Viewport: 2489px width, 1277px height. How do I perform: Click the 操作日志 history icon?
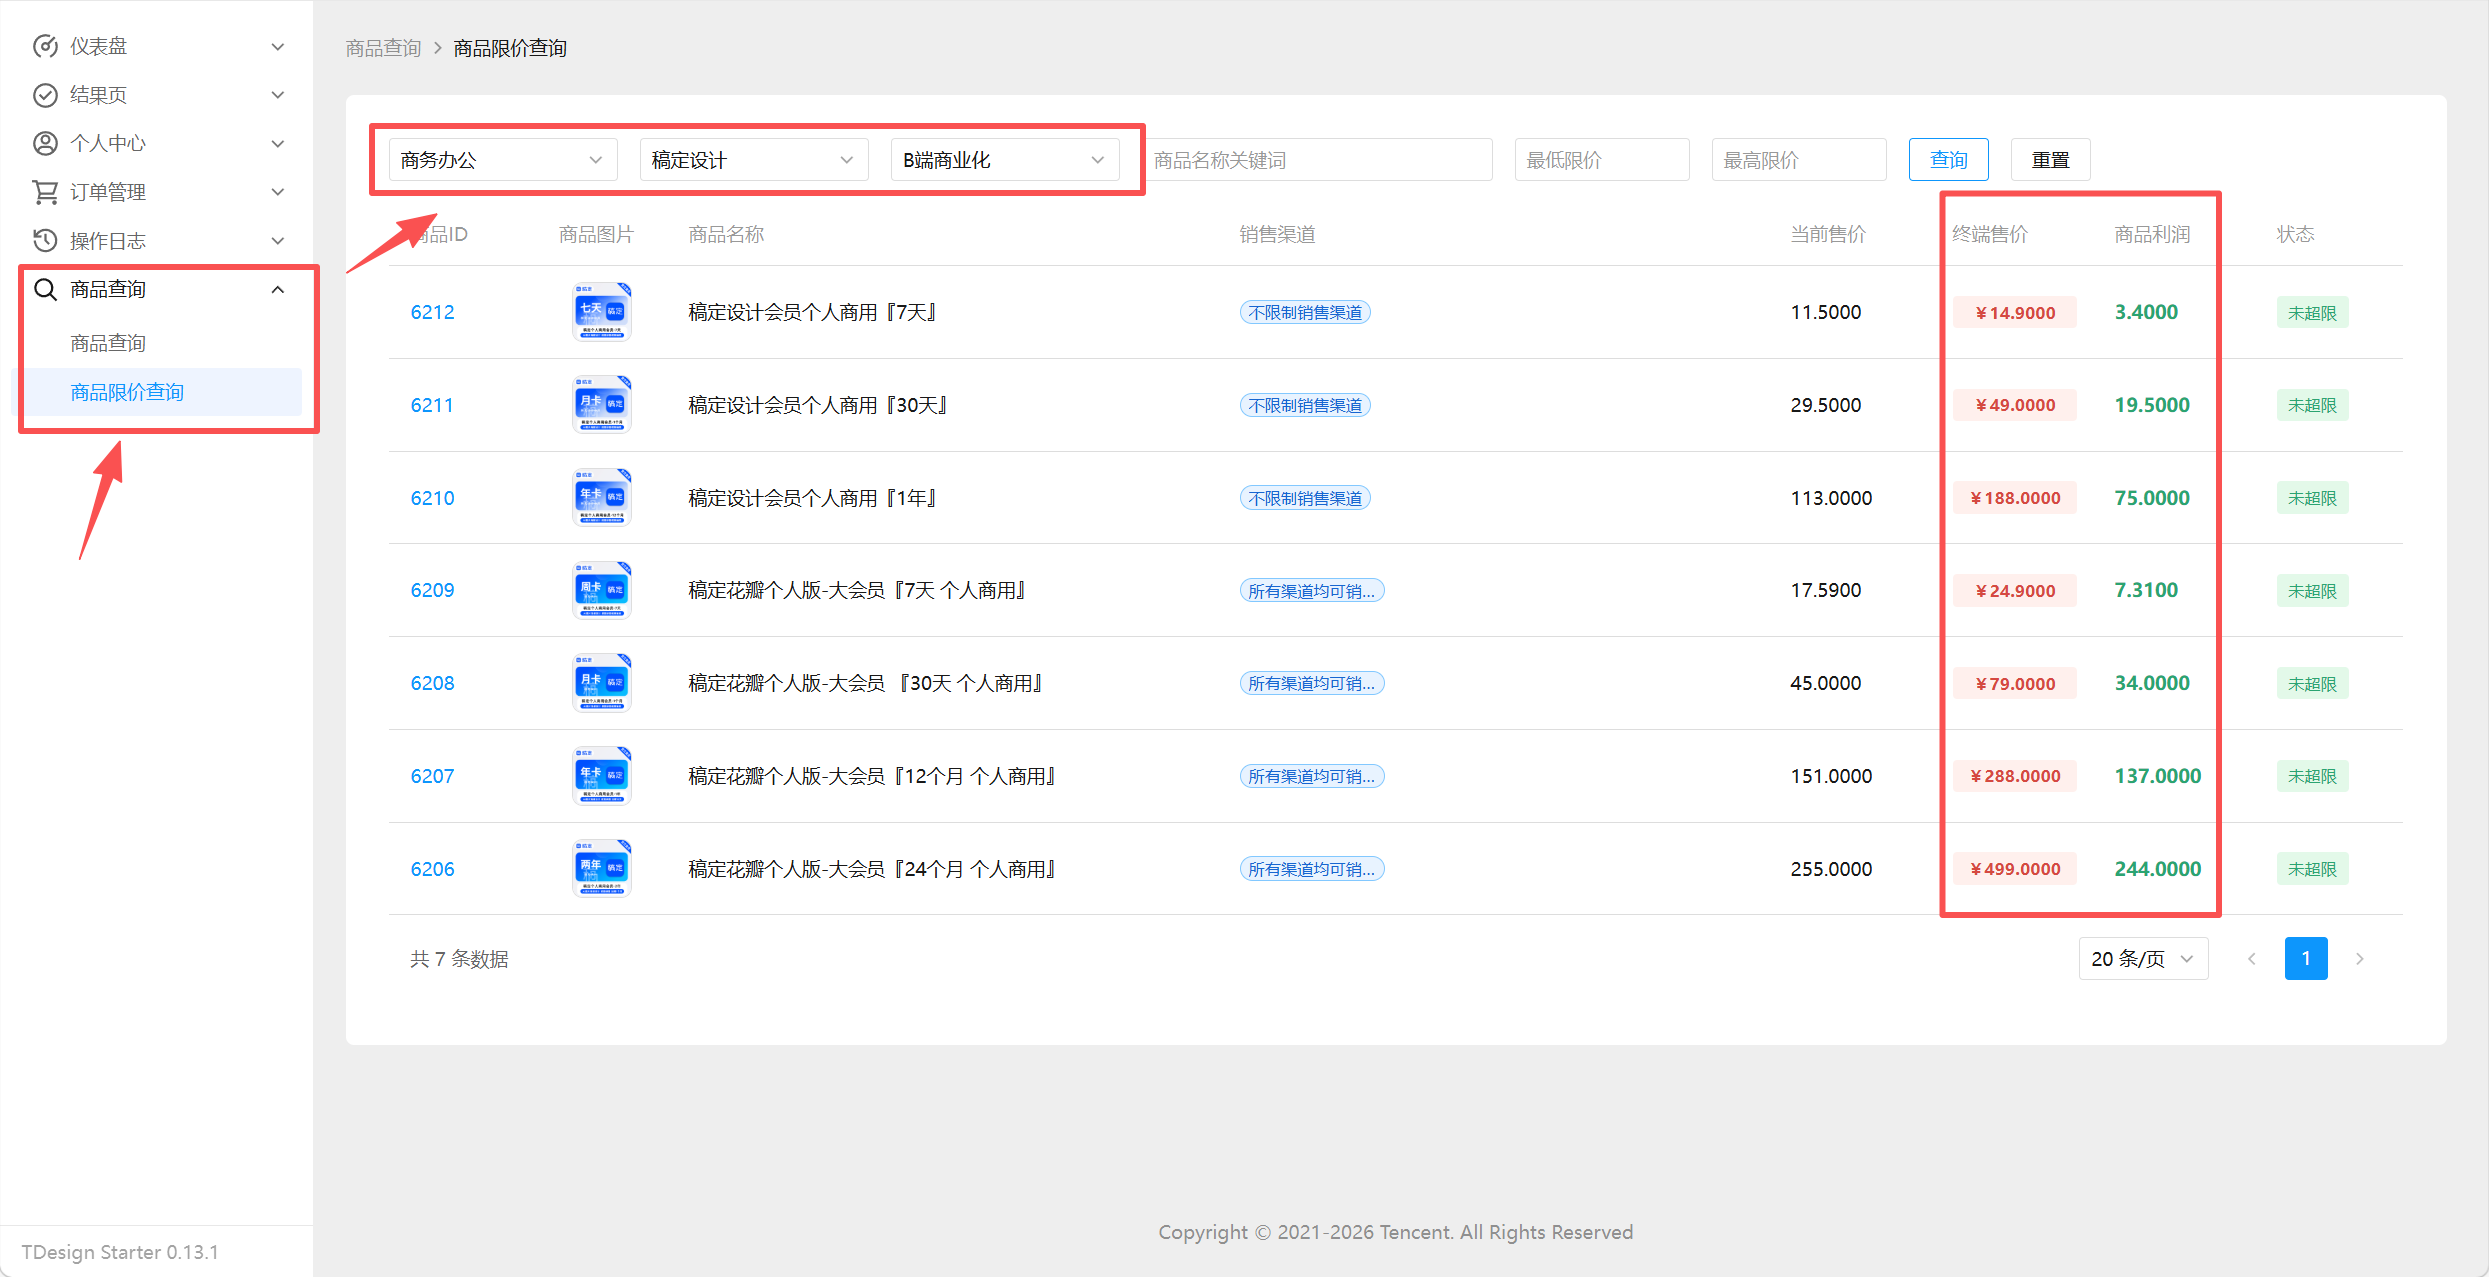coord(45,240)
